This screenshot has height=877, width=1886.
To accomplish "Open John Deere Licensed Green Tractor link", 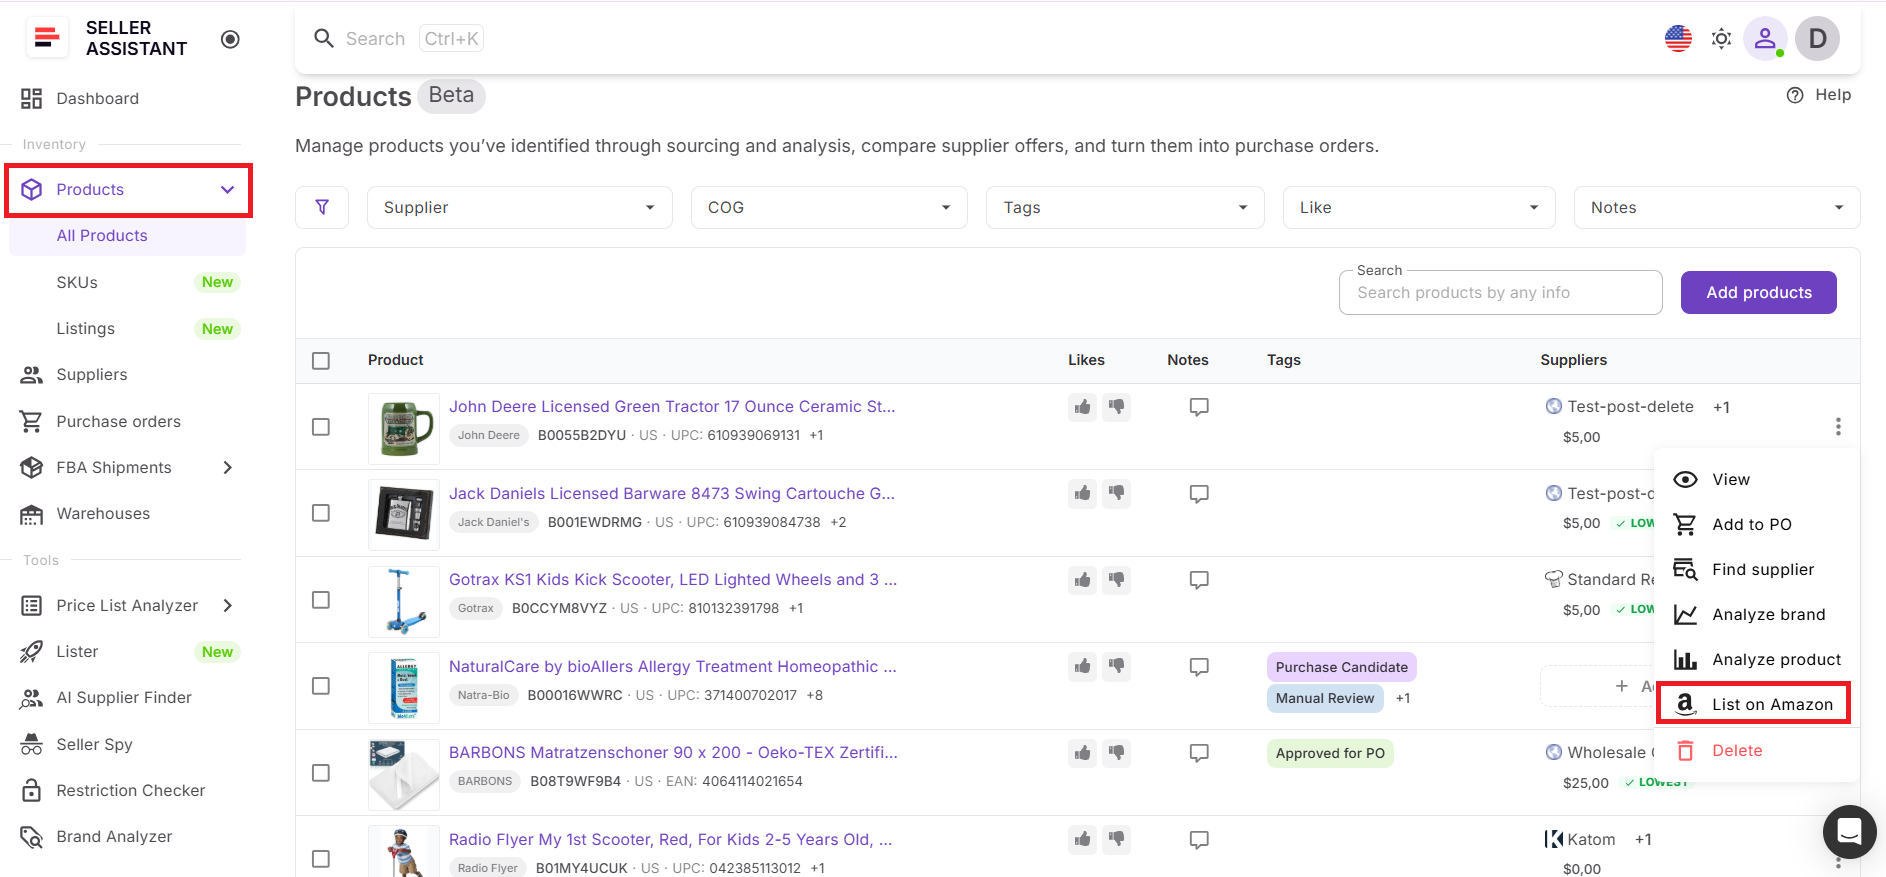I will [672, 406].
